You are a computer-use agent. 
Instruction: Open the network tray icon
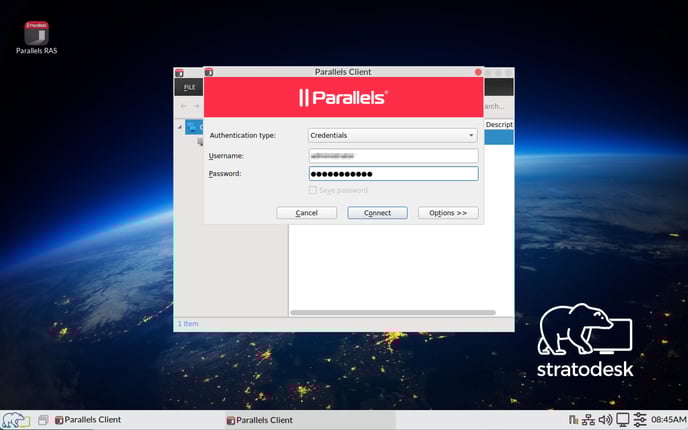[x=588, y=420]
